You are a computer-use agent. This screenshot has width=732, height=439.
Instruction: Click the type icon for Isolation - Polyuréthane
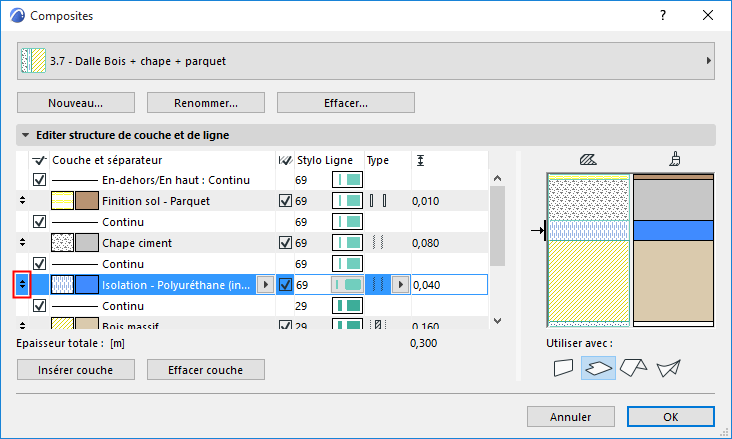coord(378,284)
